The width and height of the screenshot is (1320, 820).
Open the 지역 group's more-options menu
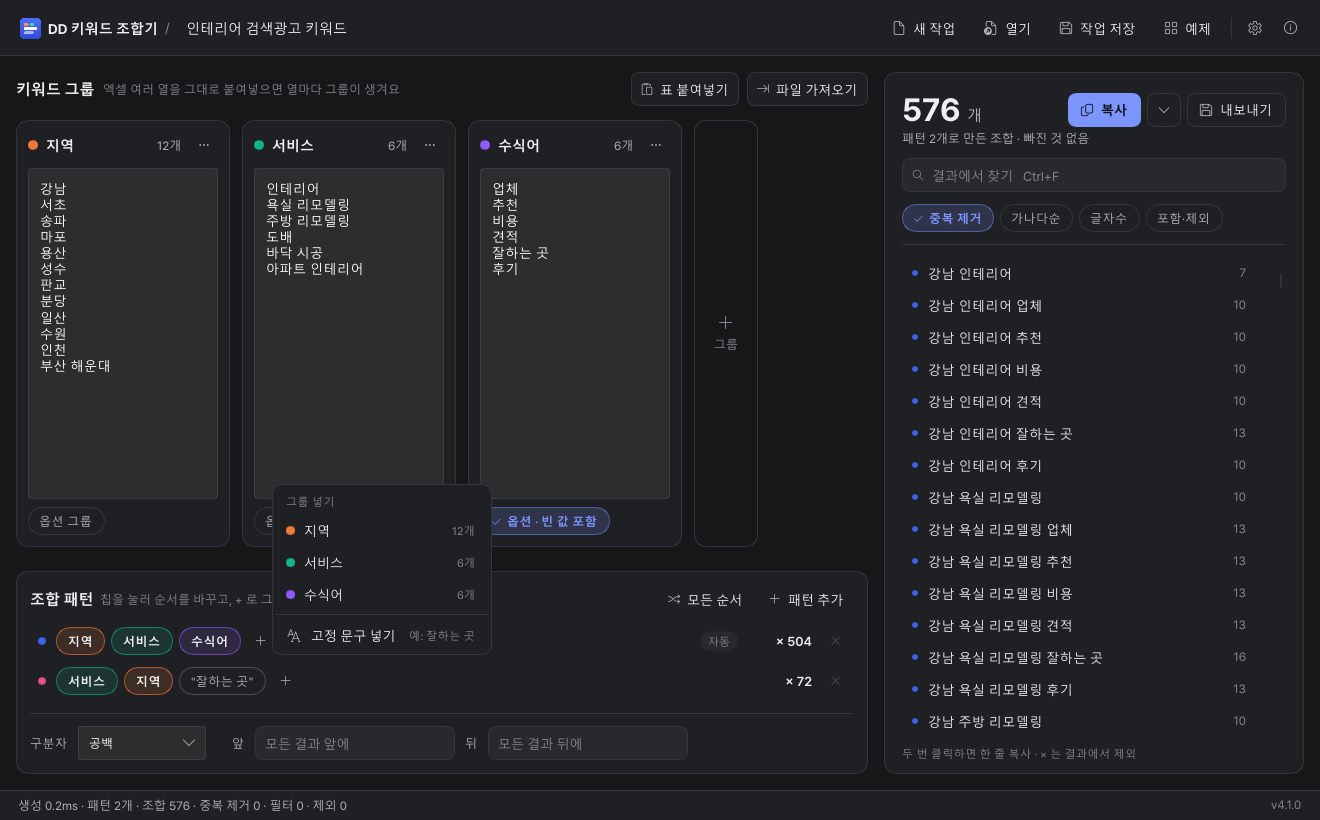point(204,145)
